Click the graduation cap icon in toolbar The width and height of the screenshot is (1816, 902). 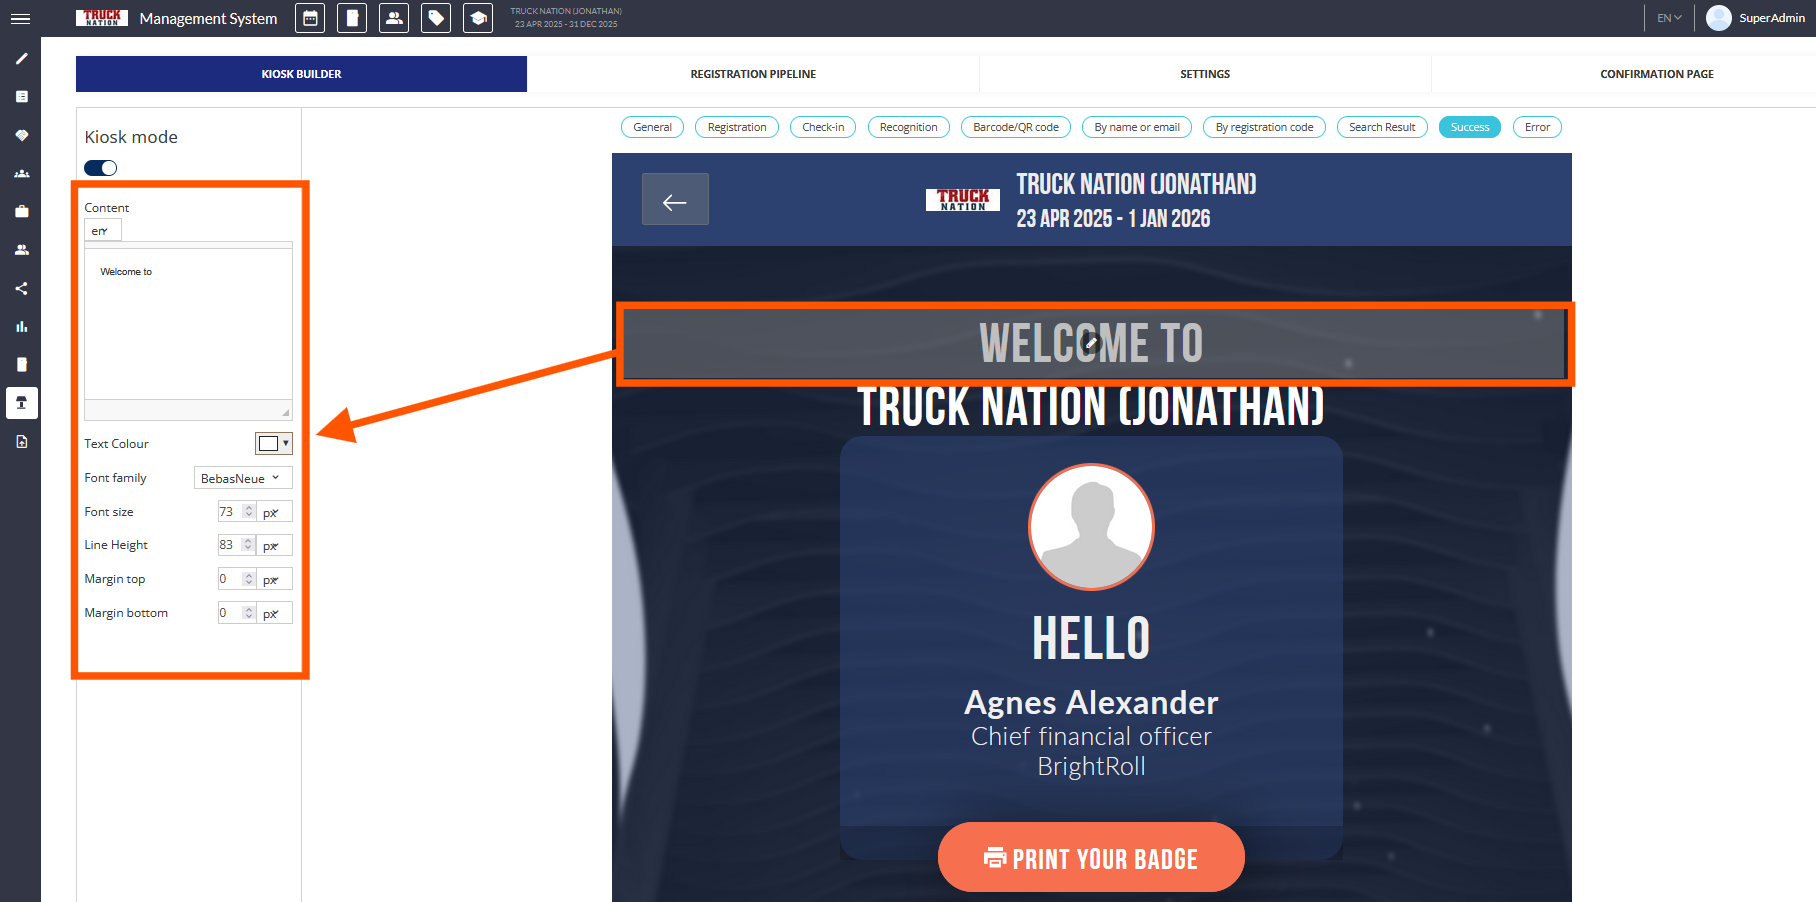click(478, 19)
